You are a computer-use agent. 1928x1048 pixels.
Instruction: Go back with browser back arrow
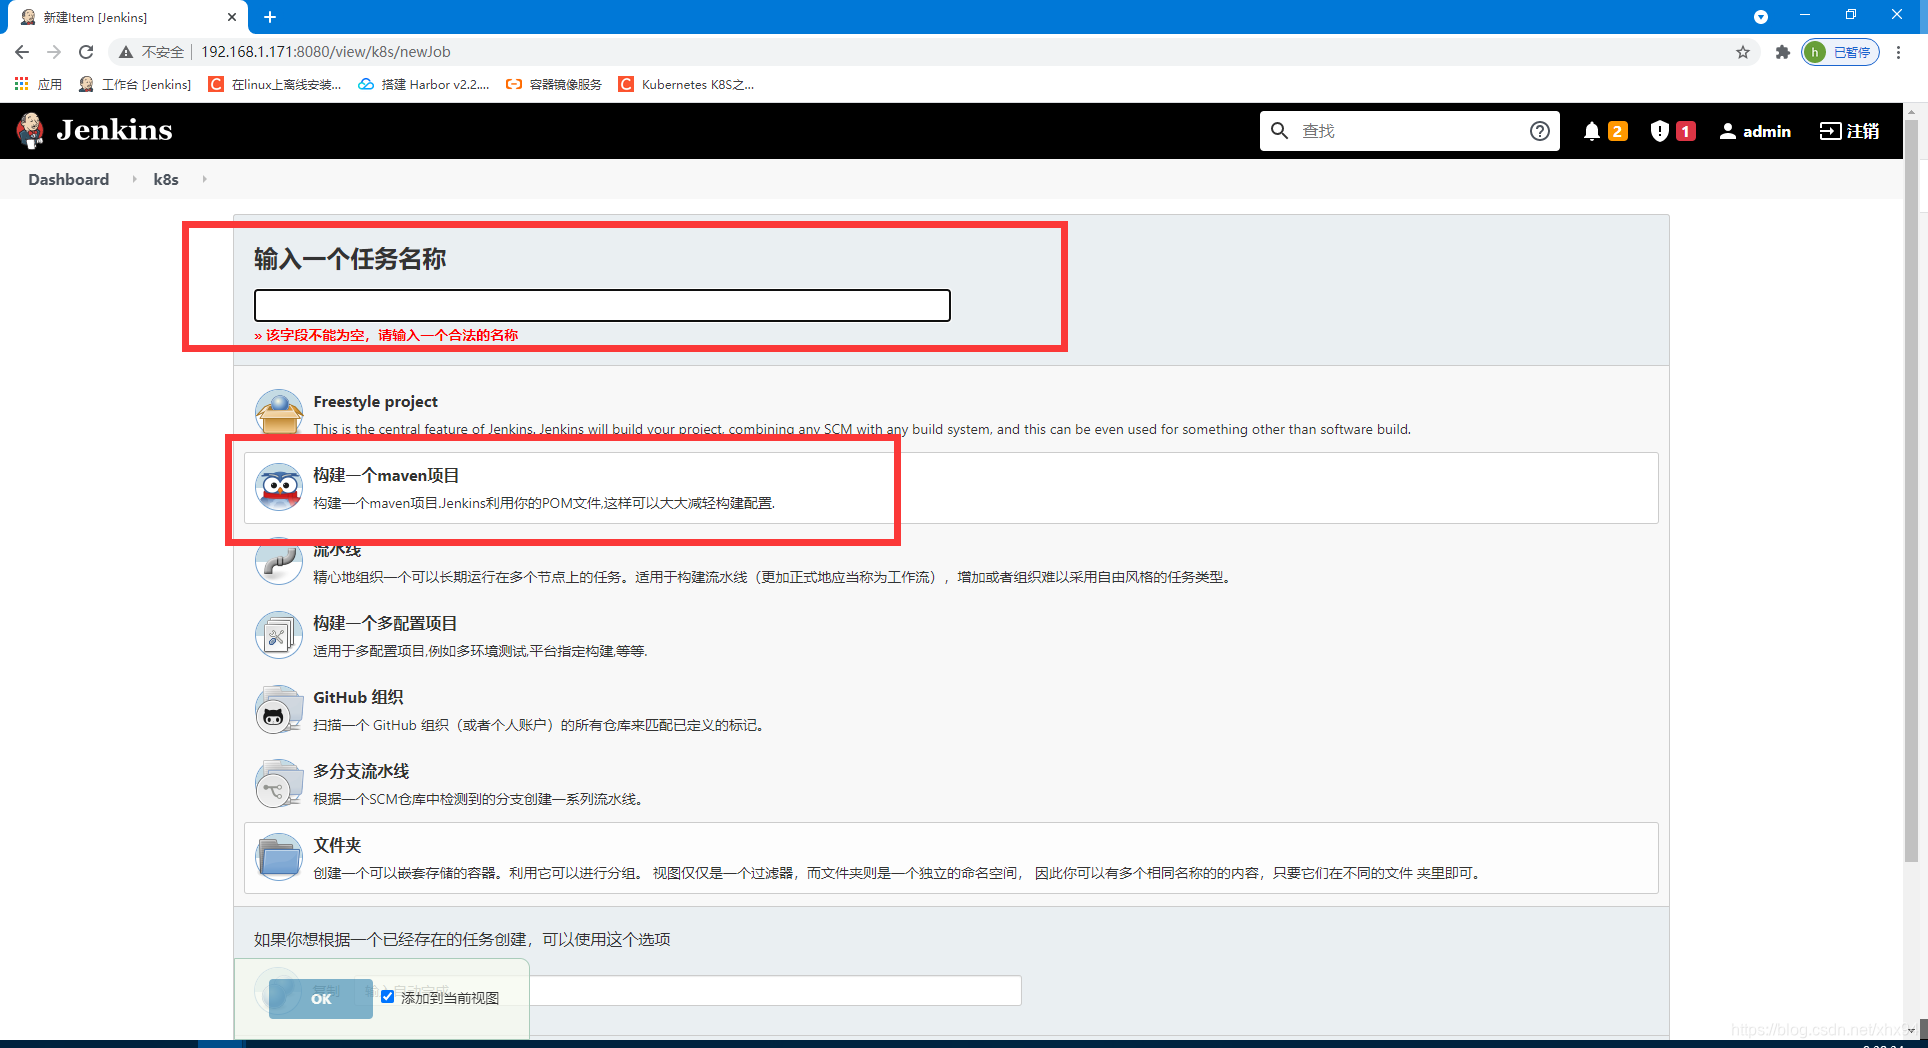(22, 52)
